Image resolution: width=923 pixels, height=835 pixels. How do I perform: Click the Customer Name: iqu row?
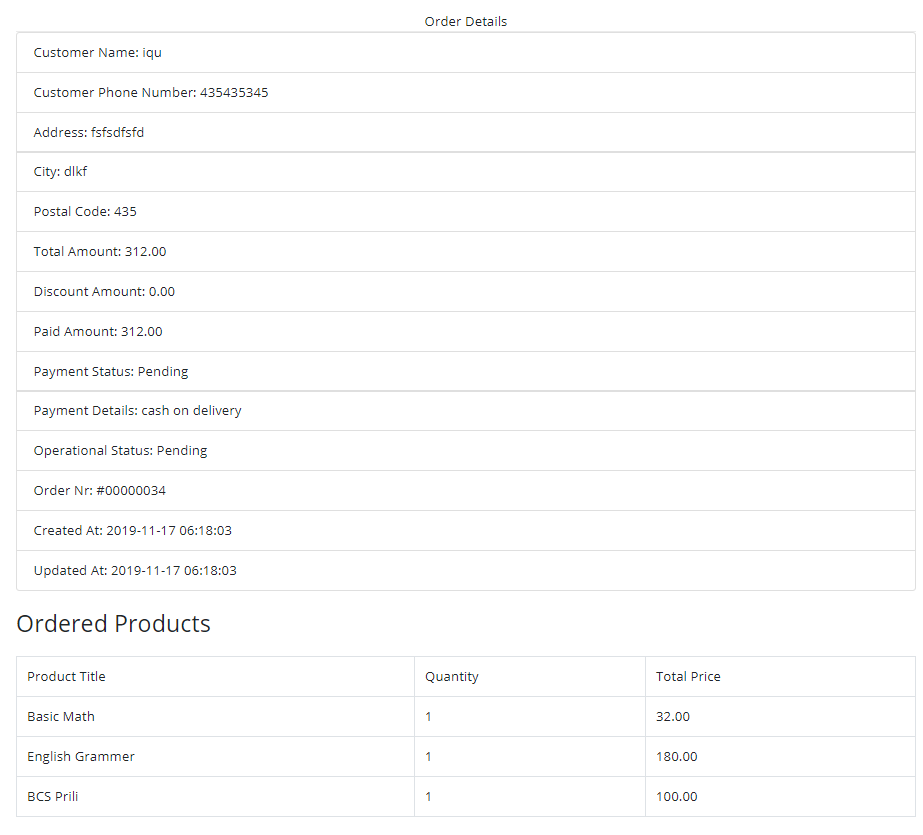466,52
